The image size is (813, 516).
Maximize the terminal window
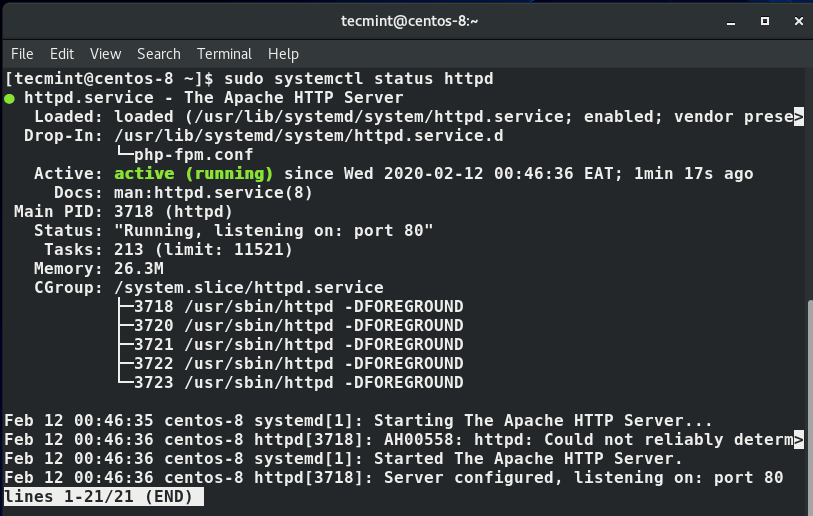[765, 21]
